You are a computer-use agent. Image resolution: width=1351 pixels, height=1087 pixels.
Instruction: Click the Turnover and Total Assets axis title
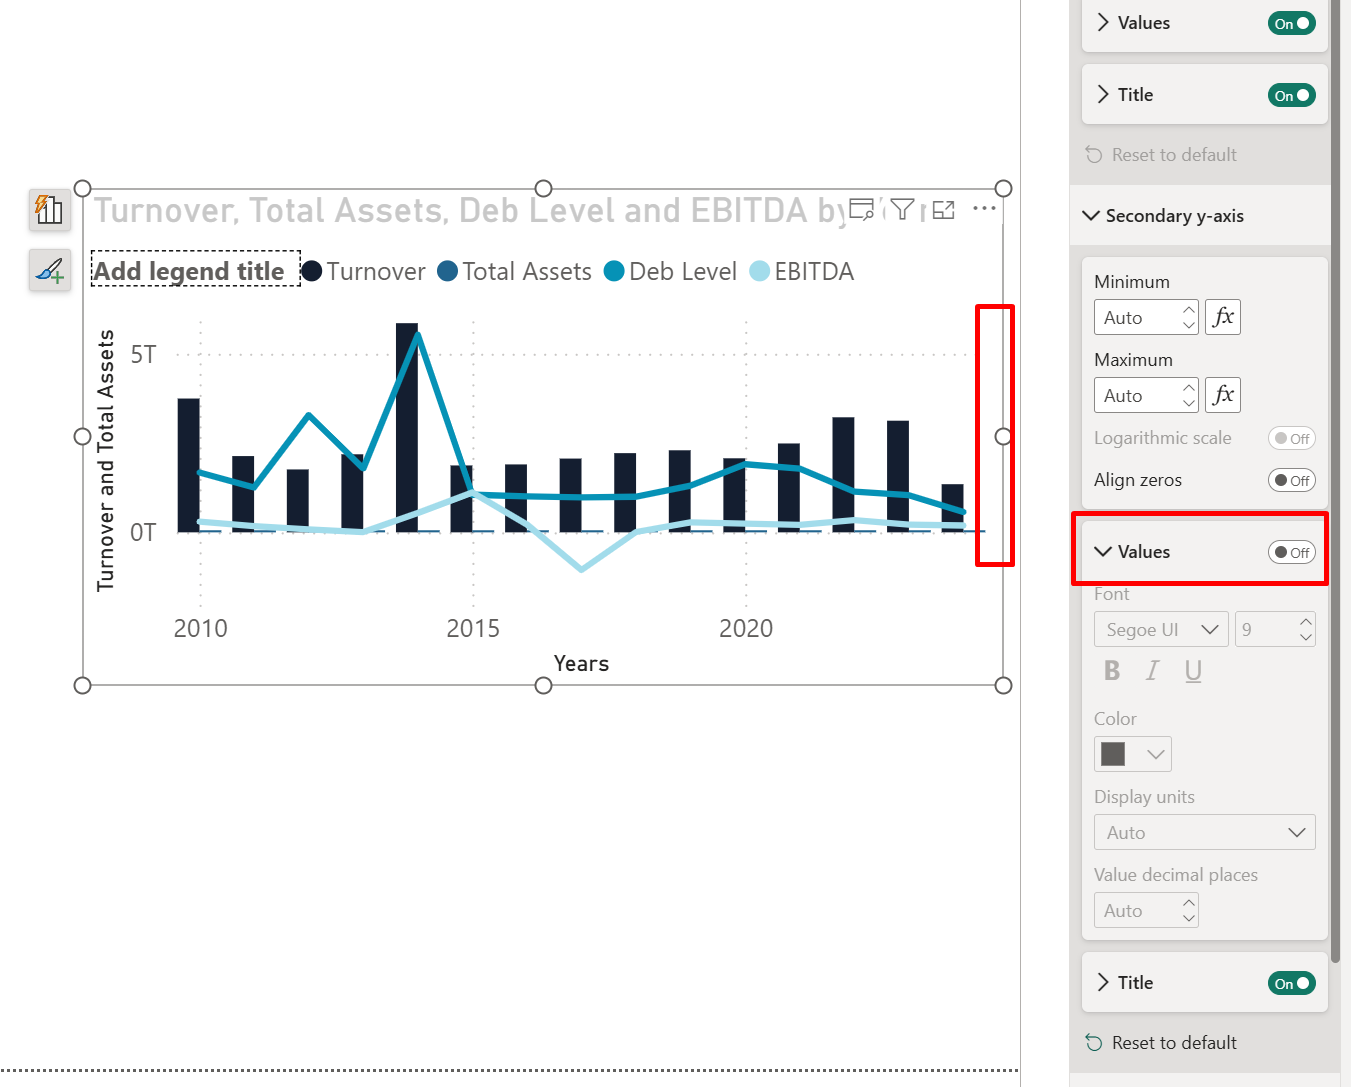click(106, 460)
